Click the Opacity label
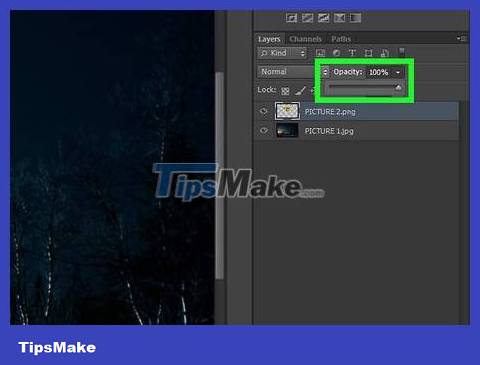Image resolution: width=480 pixels, height=365 pixels. [x=348, y=72]
